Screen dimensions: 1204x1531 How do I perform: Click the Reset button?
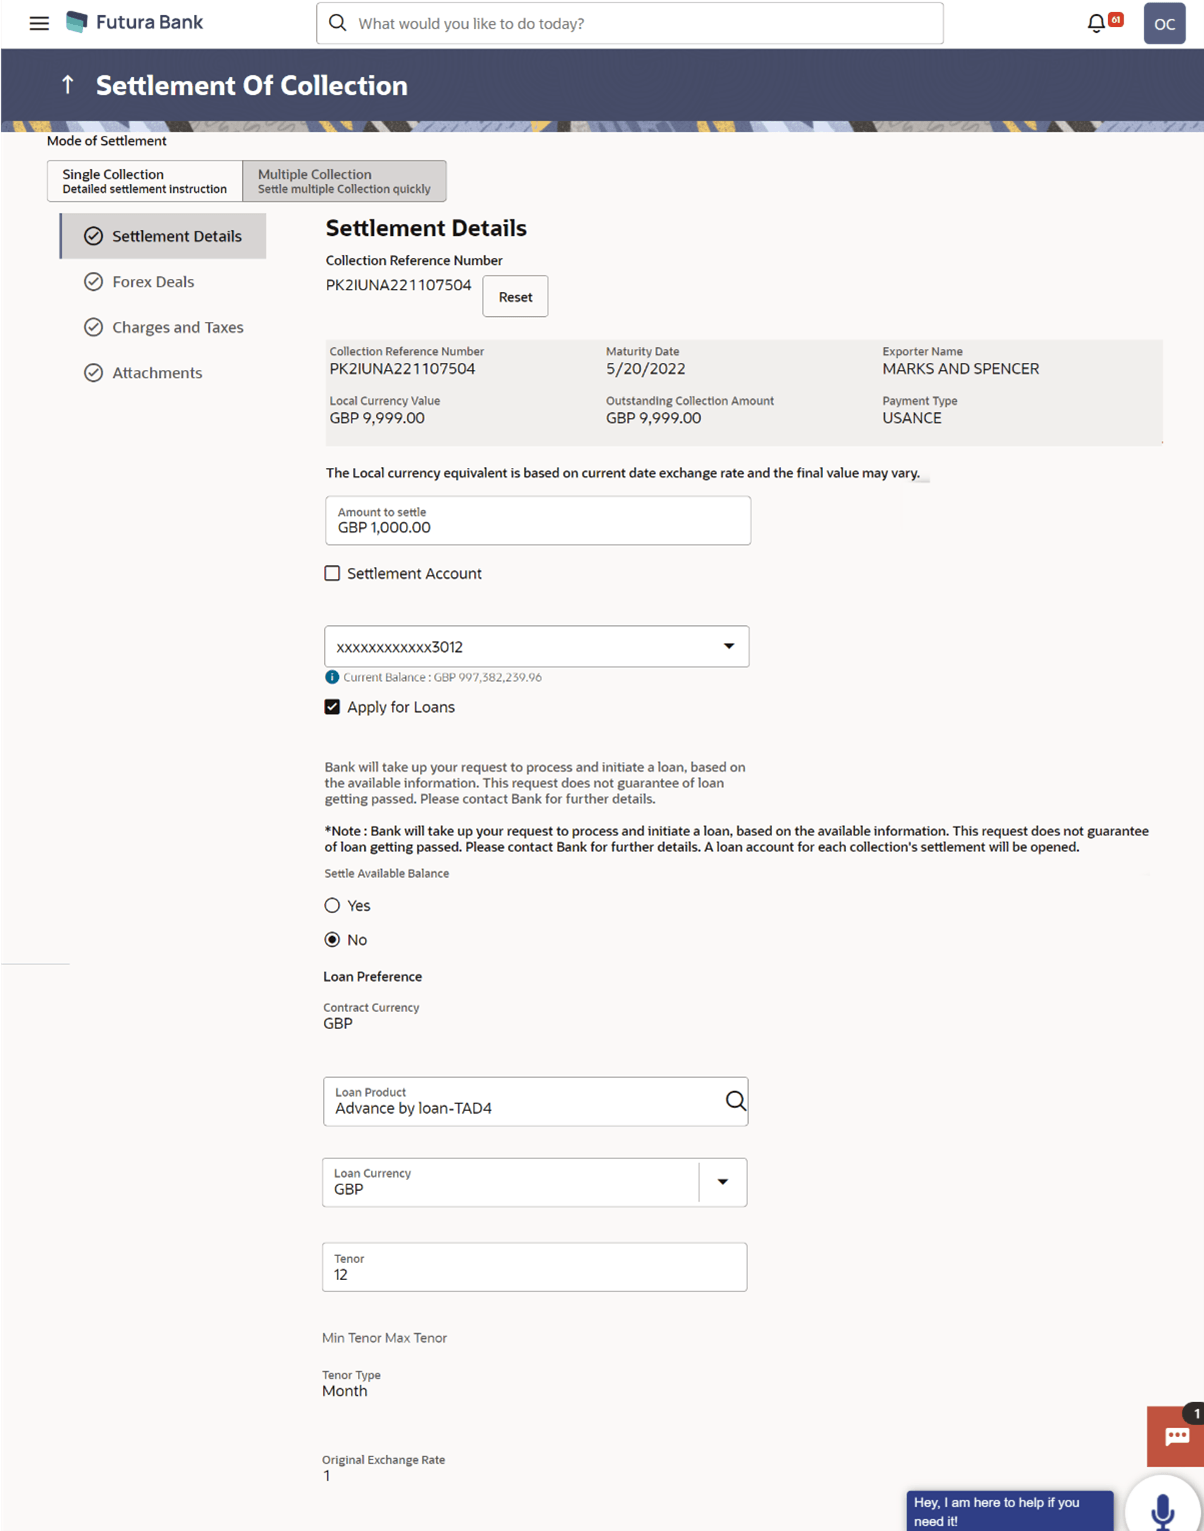coord(514,296)
